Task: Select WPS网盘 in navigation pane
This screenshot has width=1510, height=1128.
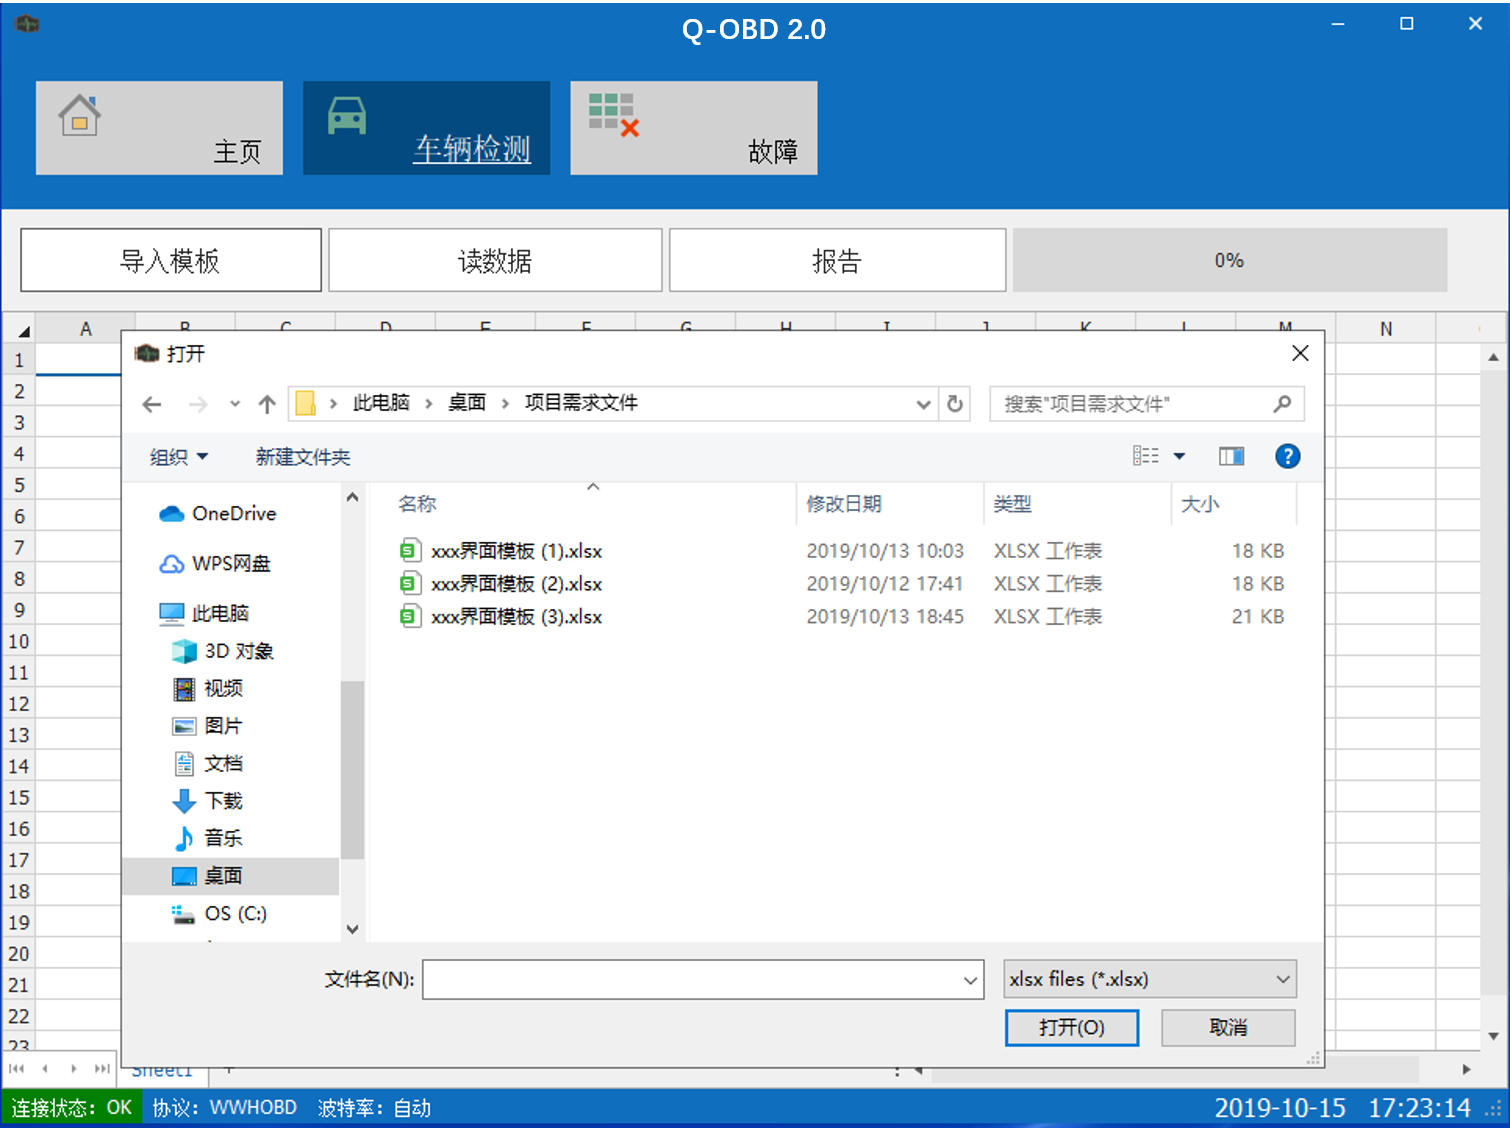Action: pos(215,563)
